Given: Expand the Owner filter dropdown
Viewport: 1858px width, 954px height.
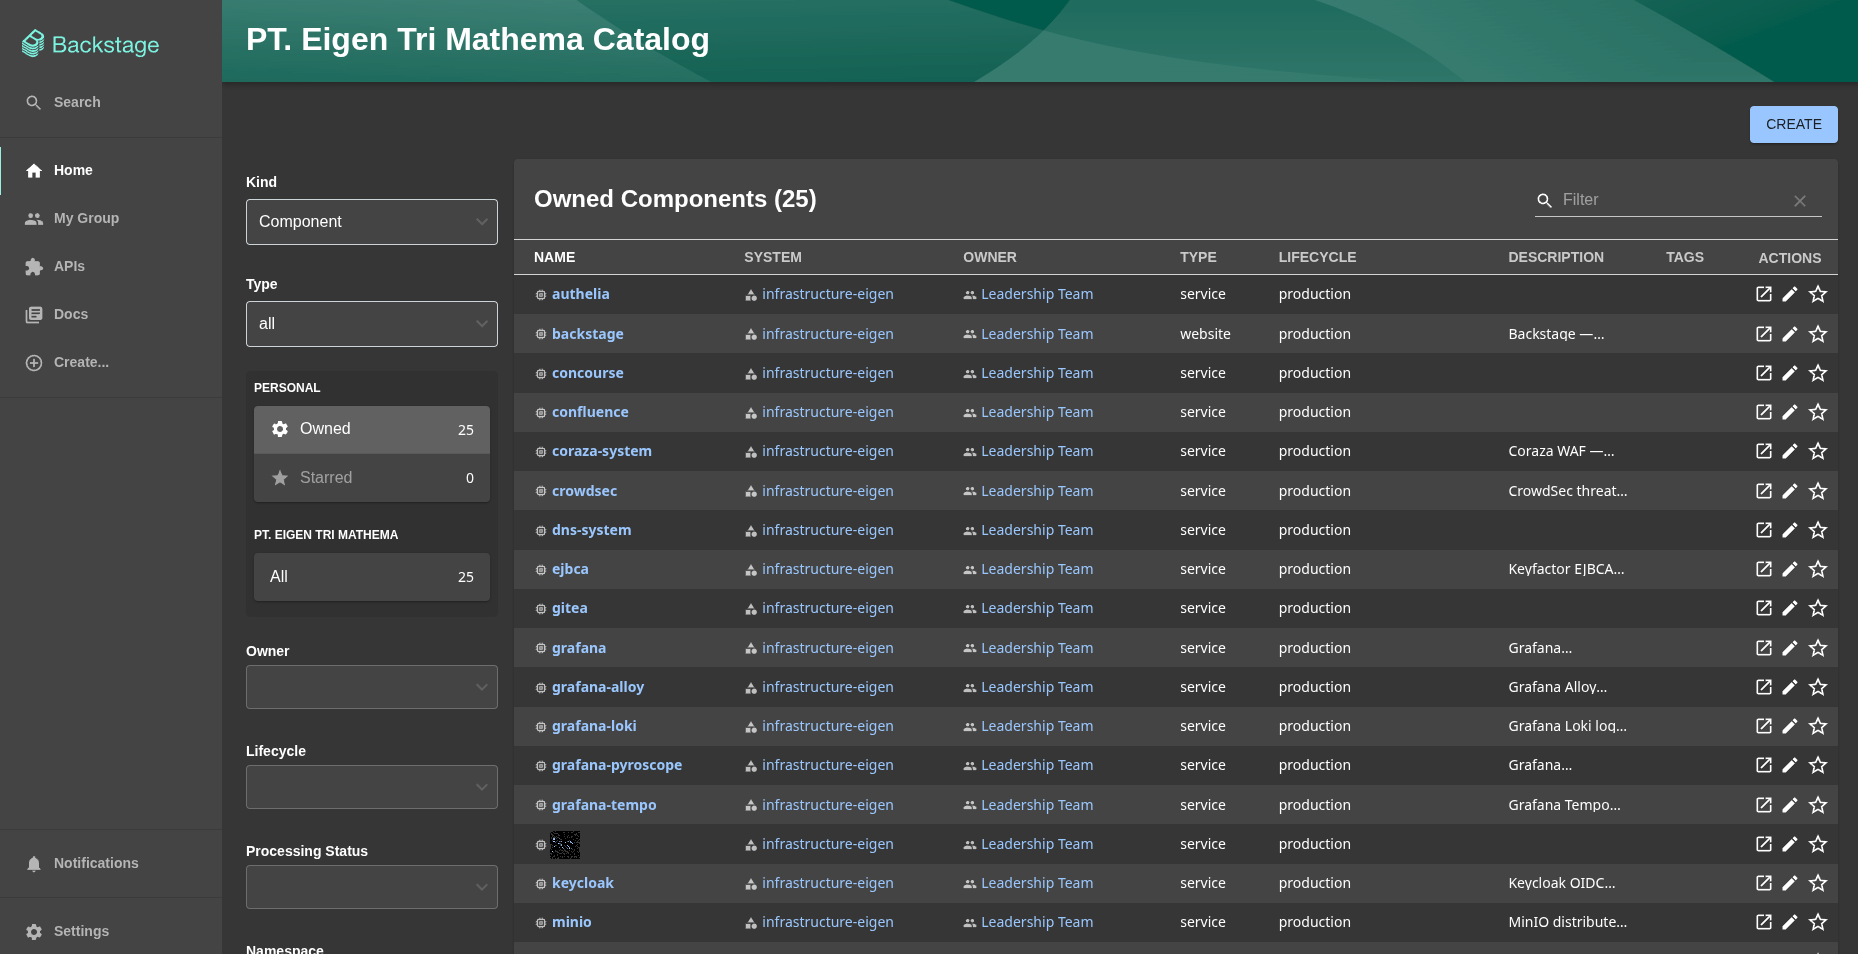Looking at the screenshot, I should pos(372,687).
